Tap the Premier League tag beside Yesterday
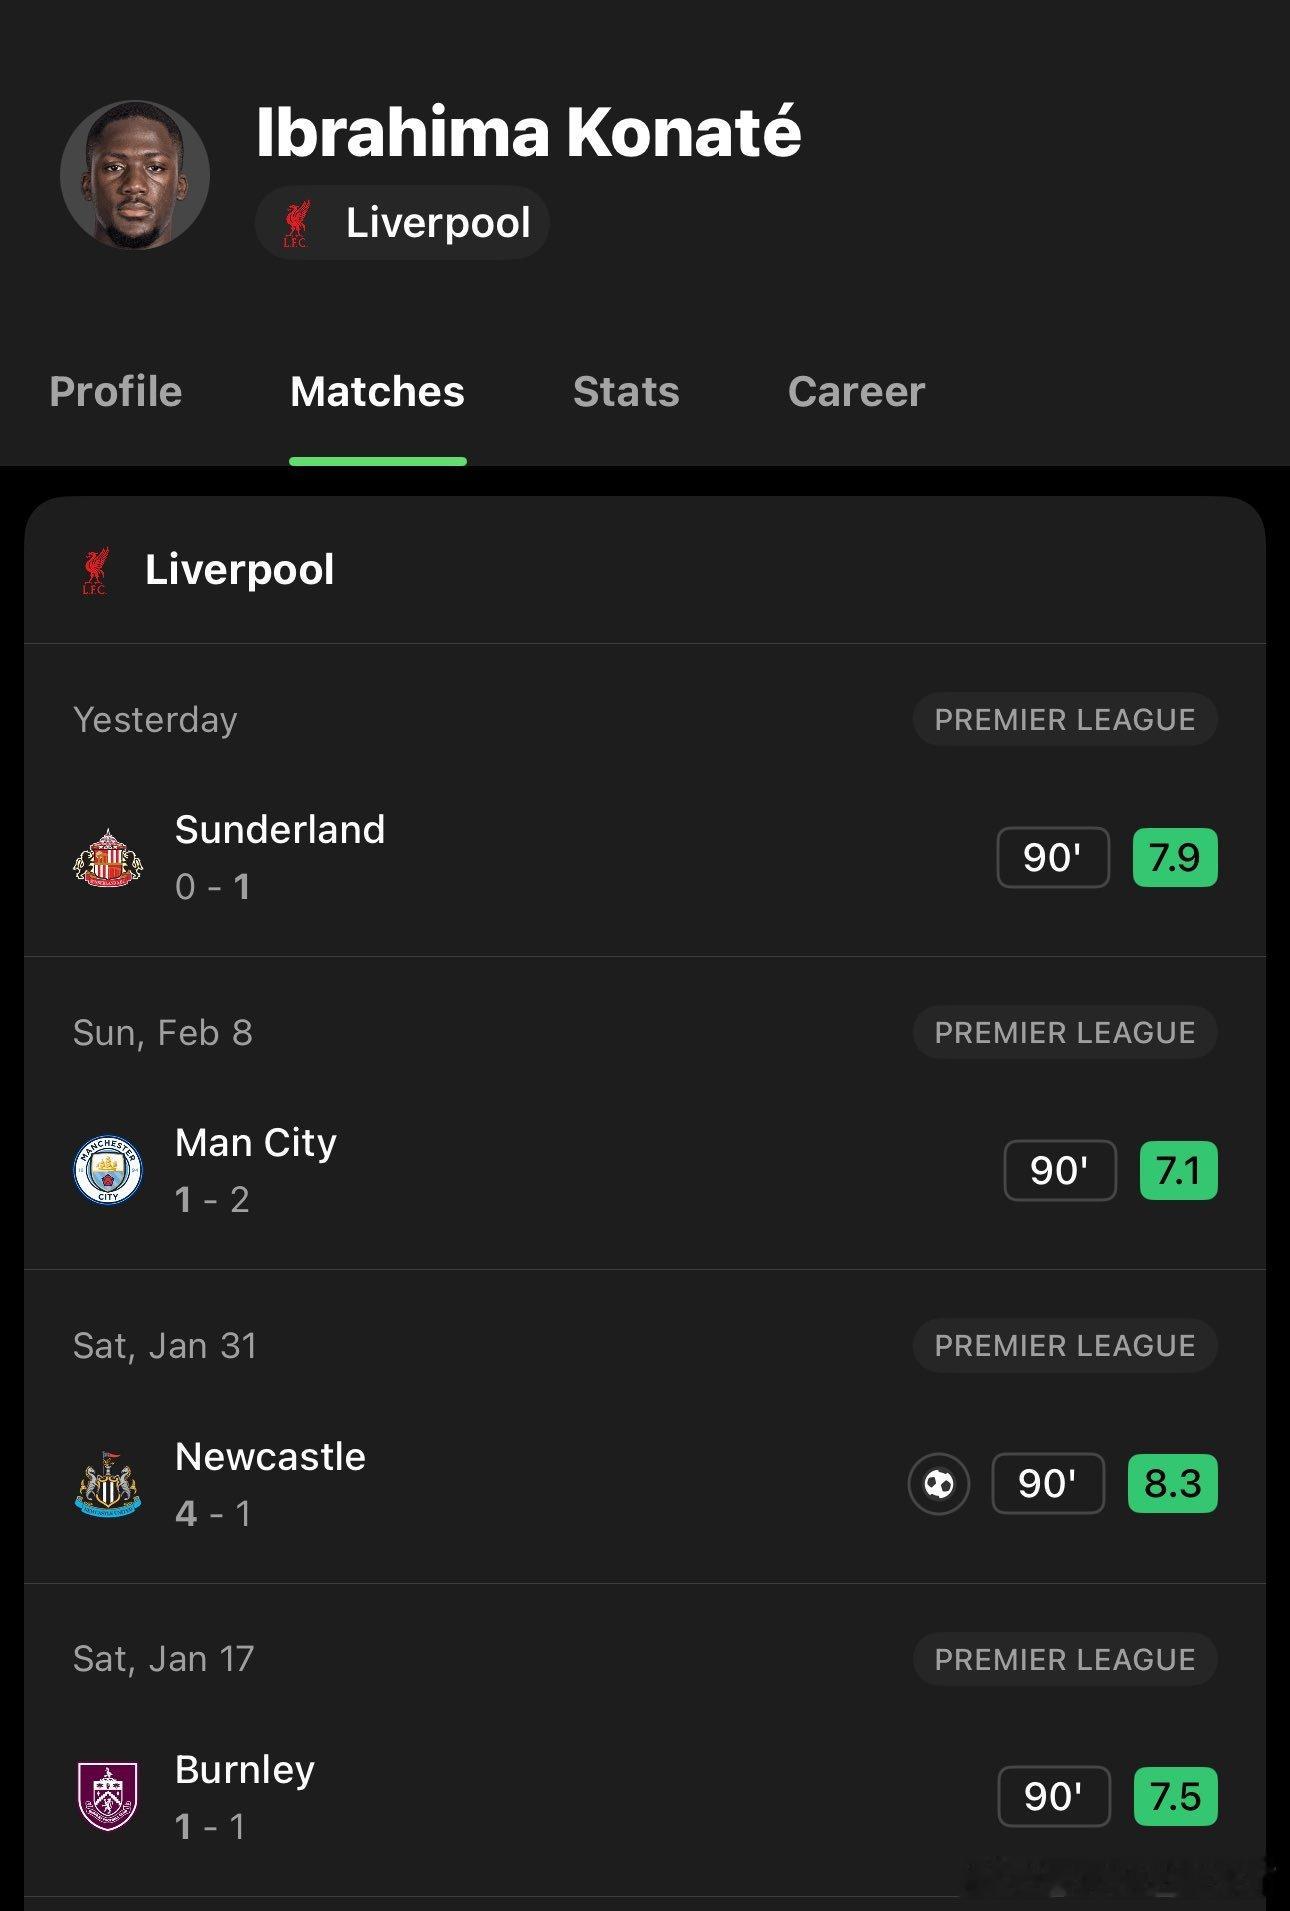 coord(1064,720)
